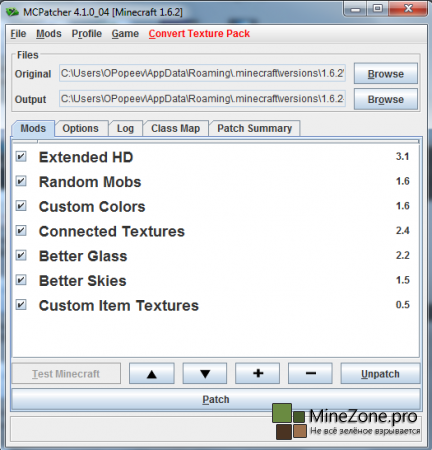Image resolution: width=432 pixels, height=450 pixels.
Task: Switch to the Mods tab
Action: pos(33,128)
